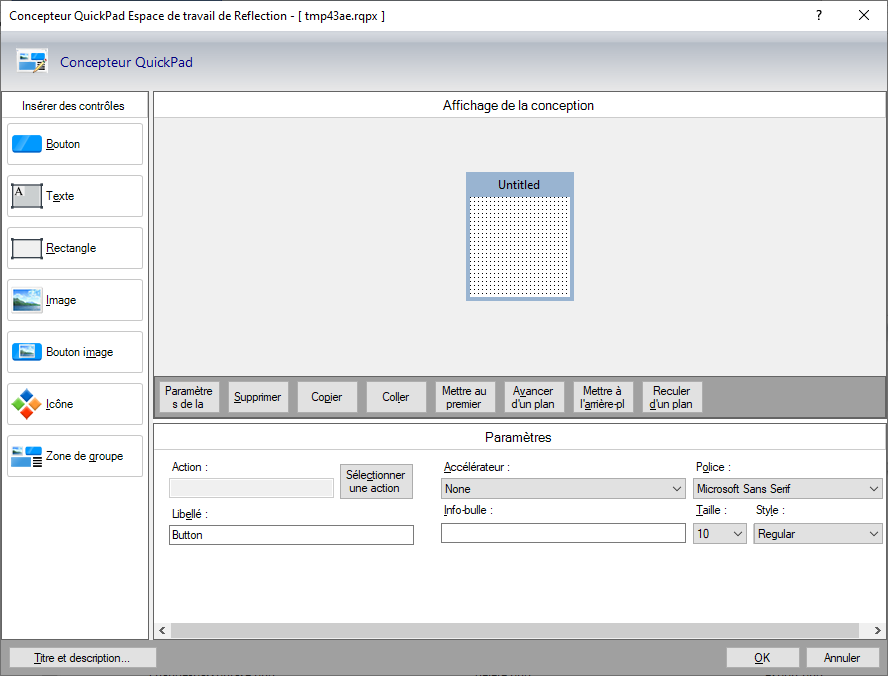Click Mettre au premier plan button

[x=464, y=397]
